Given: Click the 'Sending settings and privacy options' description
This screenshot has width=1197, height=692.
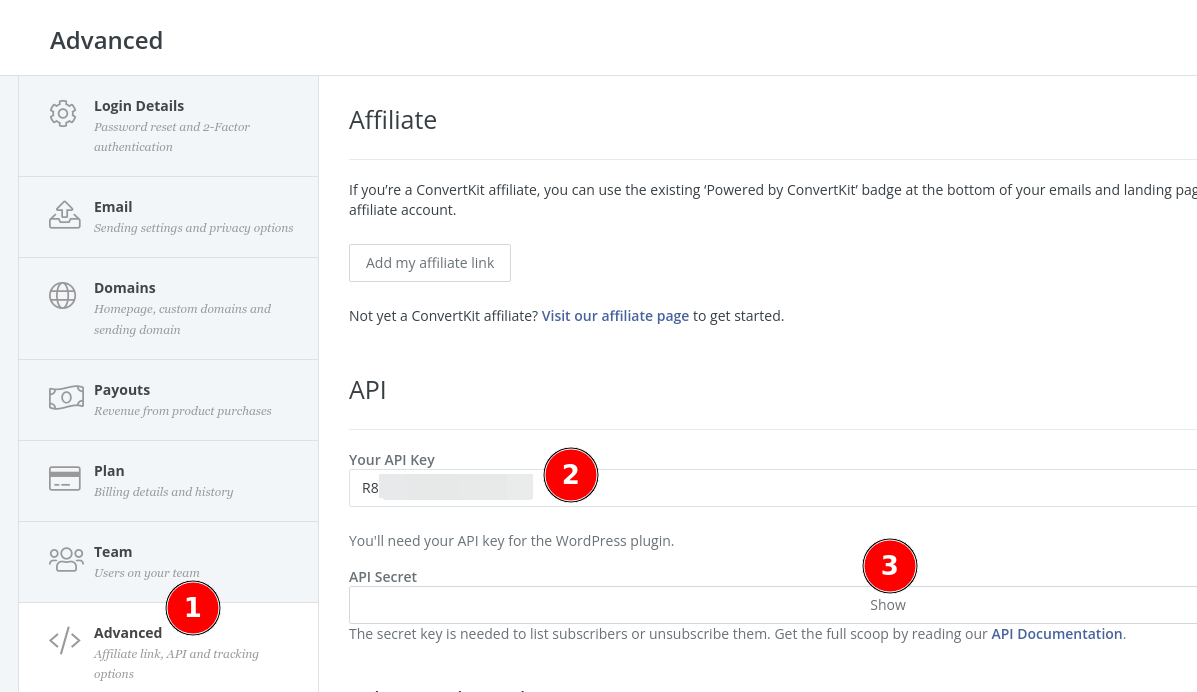Looking at the screenshot, I should [194, 228].
